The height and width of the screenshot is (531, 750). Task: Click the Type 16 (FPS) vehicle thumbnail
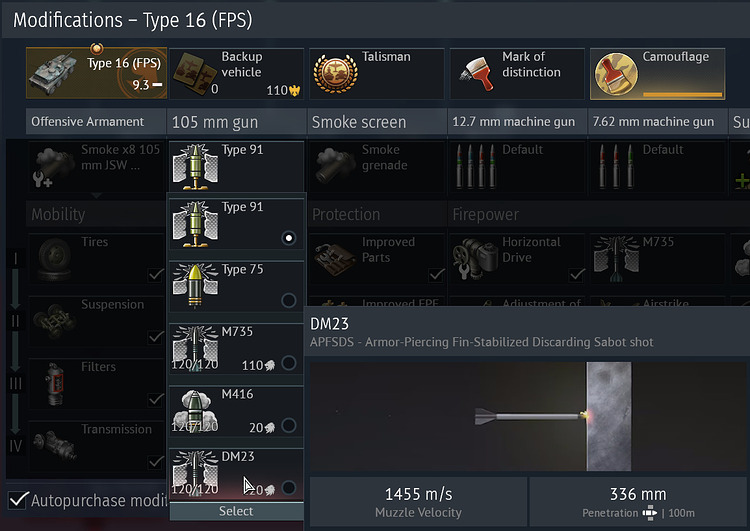pos(53,75)
